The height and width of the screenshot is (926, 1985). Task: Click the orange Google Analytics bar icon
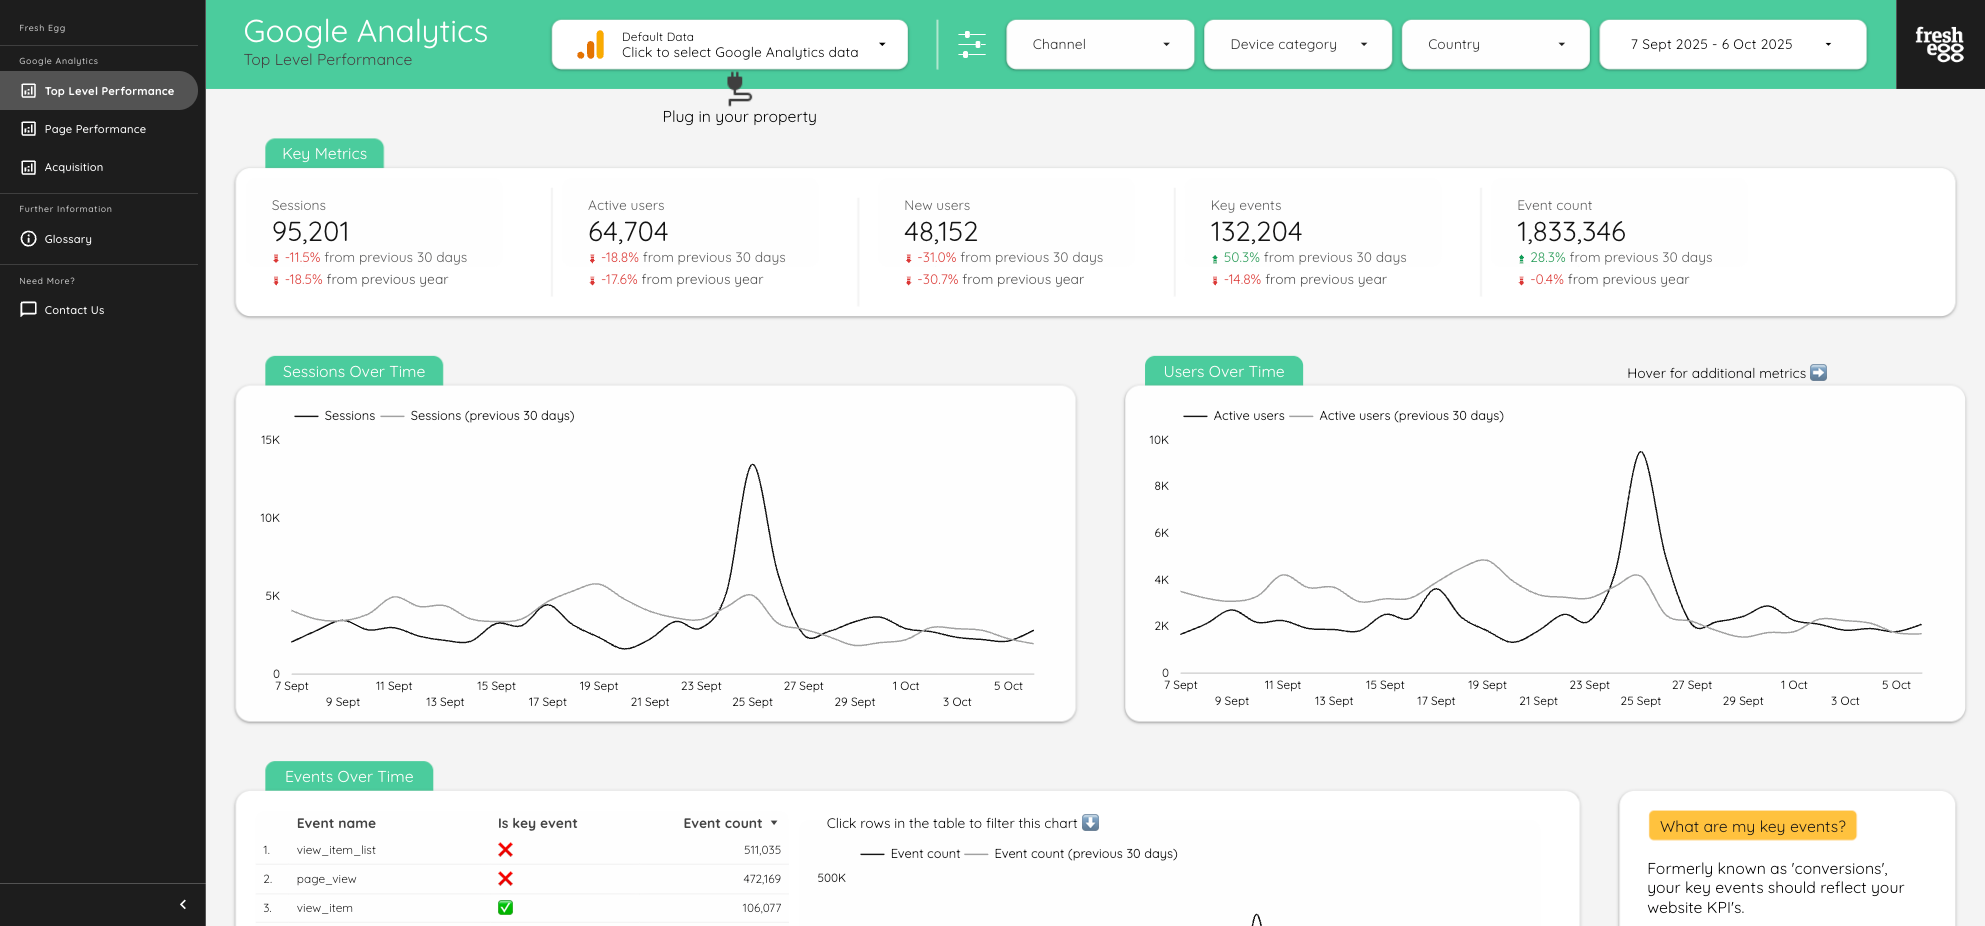coord(591,45)
